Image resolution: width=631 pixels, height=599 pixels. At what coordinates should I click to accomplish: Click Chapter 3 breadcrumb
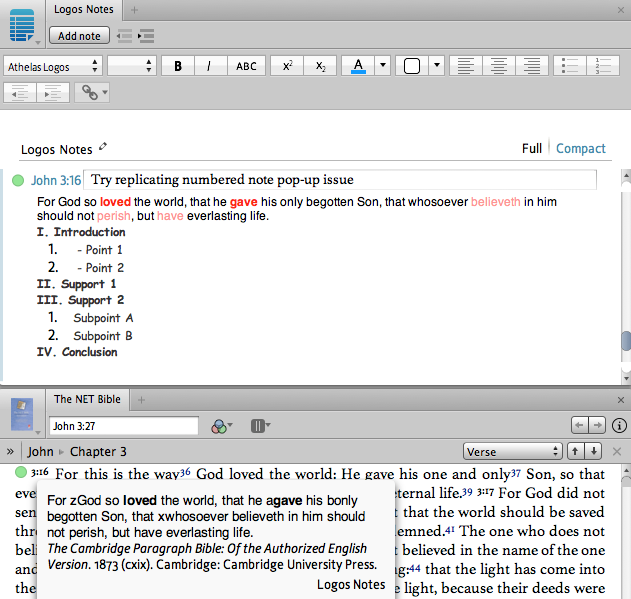98,452
